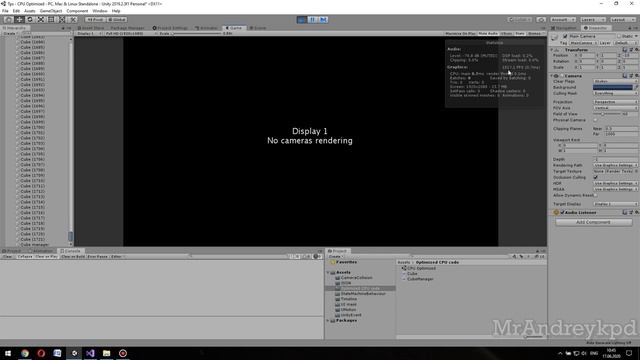Open the Projection dropdown
Image resolution: width=640 pixels, height=360 pixels.
(615, 102)
